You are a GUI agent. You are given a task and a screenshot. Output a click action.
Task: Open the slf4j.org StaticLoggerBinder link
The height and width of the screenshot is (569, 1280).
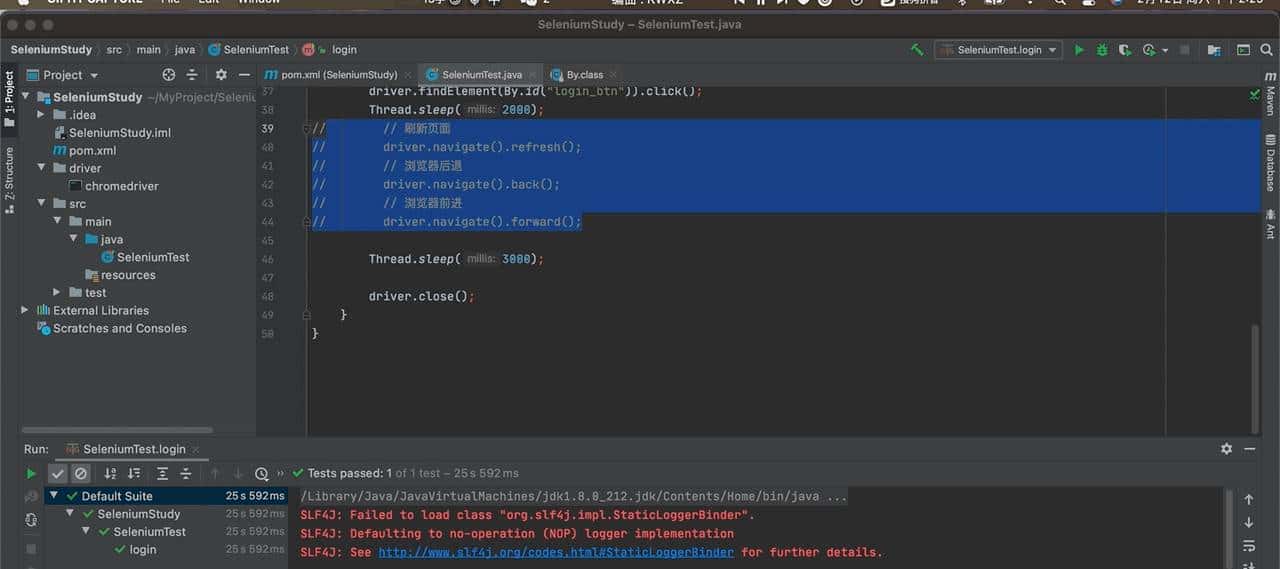[x=555, y=552]
